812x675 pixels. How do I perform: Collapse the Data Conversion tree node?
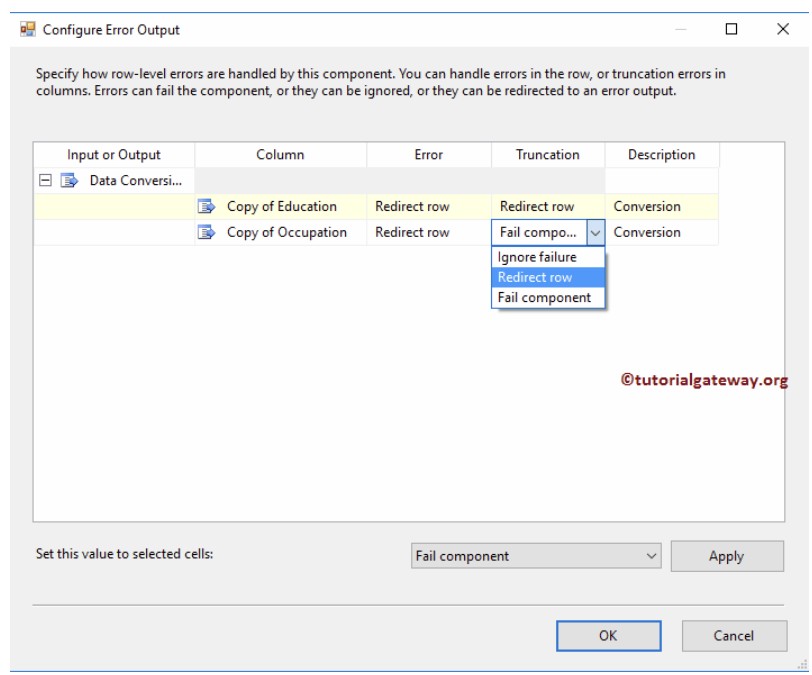click(x=46, y=181)
